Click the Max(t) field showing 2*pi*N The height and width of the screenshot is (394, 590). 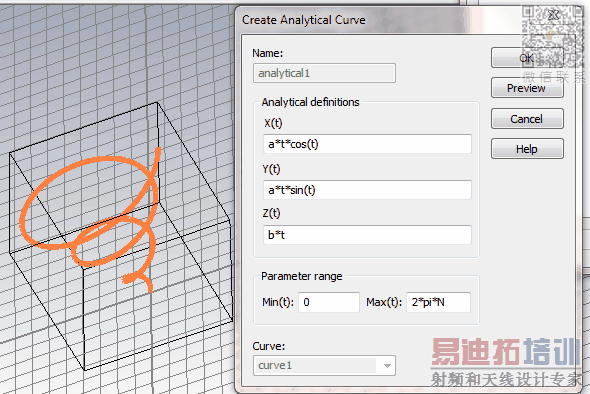click(438, 302)
